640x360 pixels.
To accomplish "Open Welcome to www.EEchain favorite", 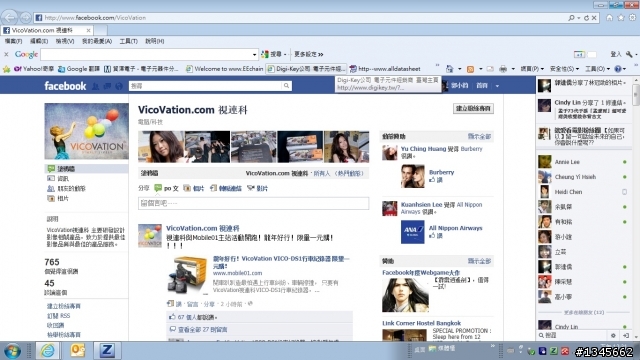I will 224,69.
